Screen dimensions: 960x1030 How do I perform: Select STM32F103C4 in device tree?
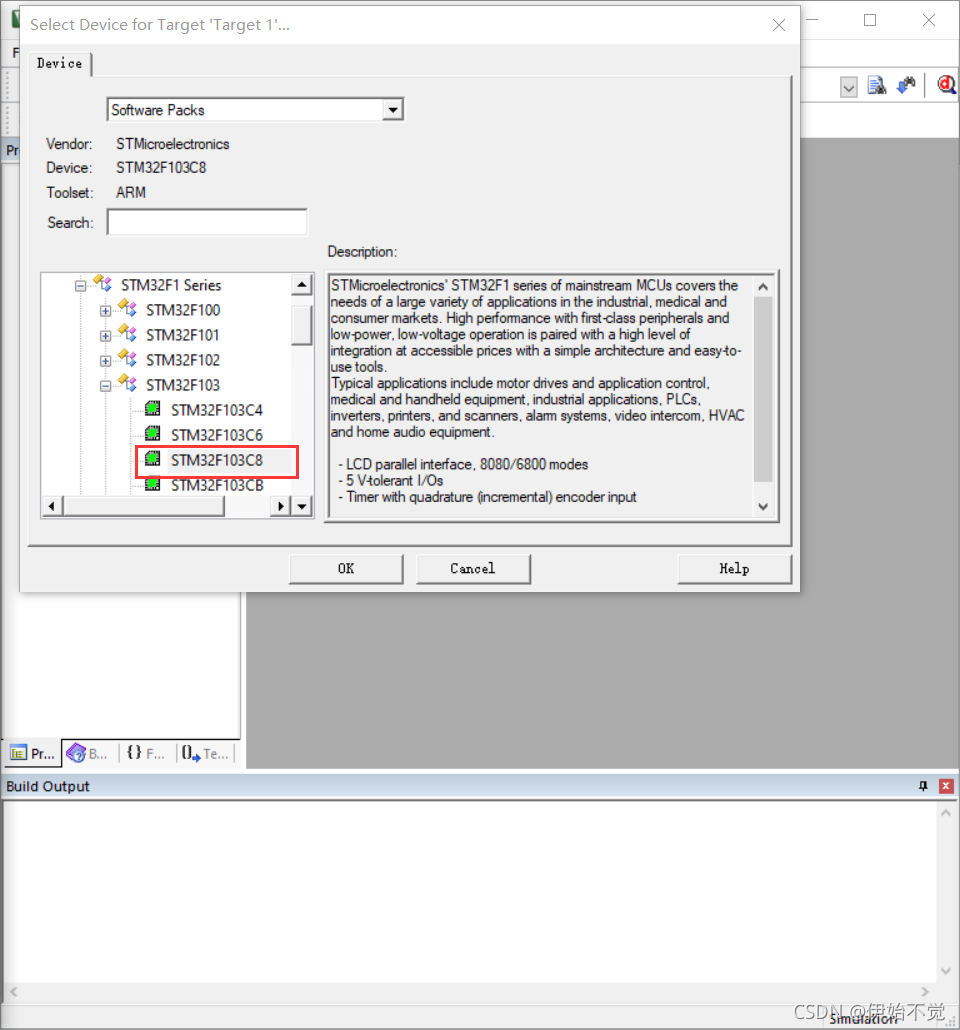pos(217,411)
